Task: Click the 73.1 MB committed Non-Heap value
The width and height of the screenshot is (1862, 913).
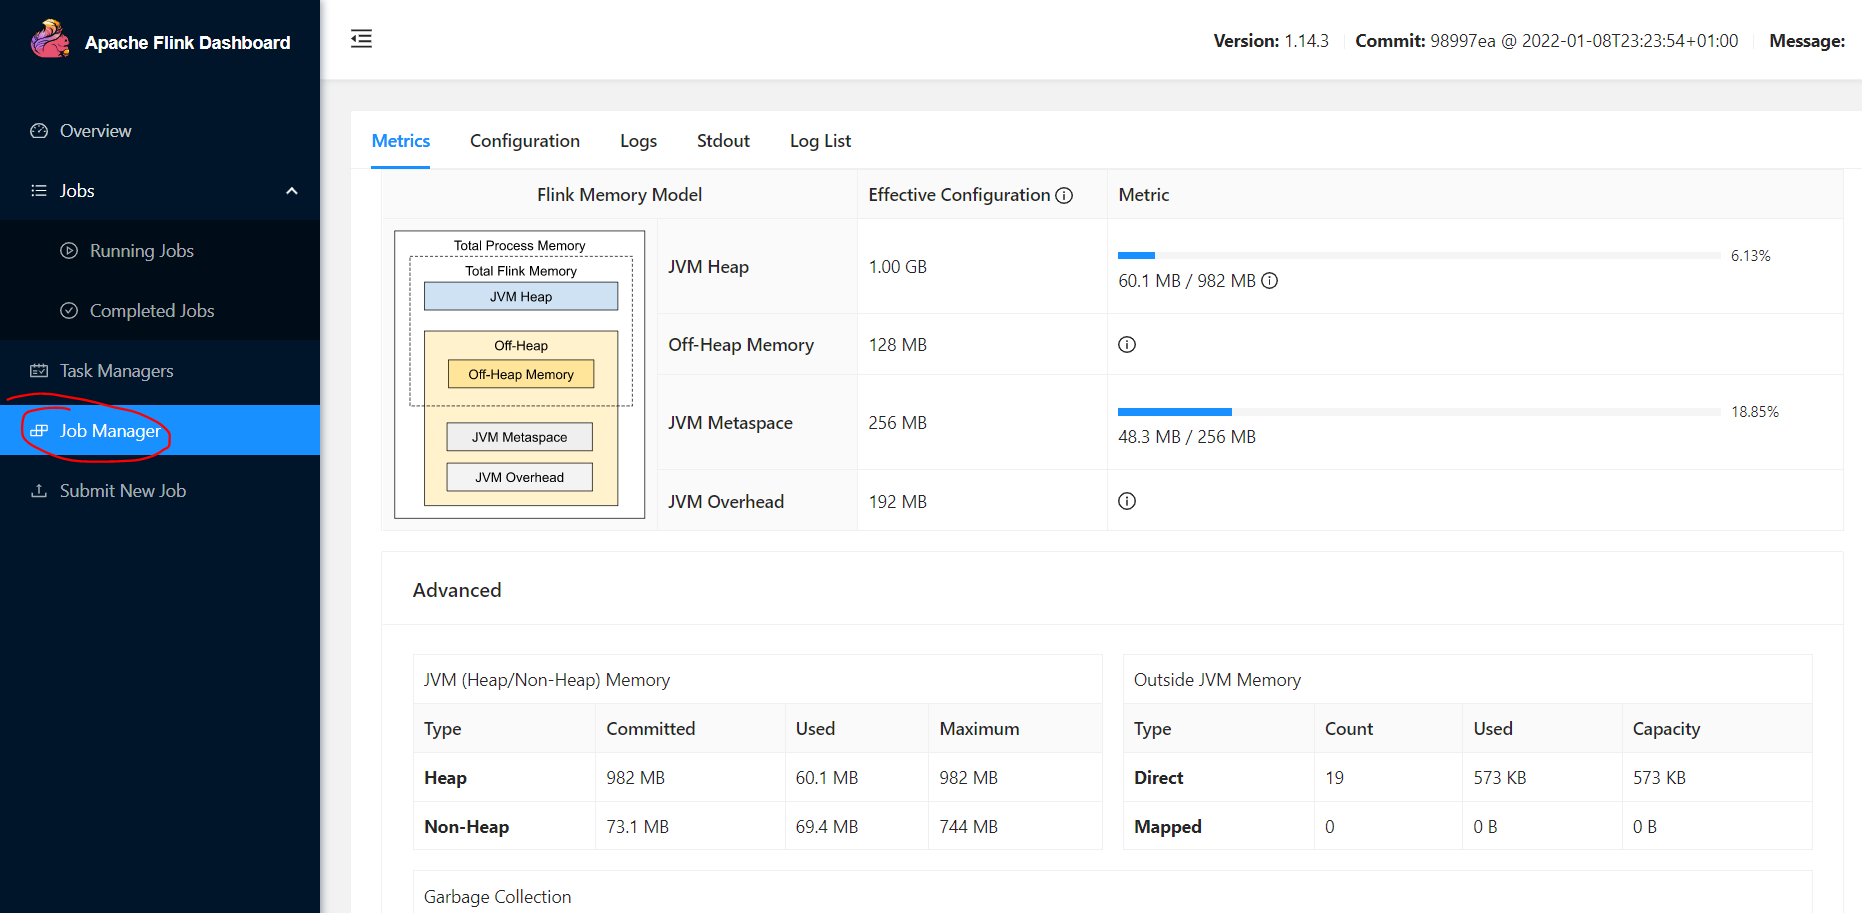Action: (x=637, y=827)
